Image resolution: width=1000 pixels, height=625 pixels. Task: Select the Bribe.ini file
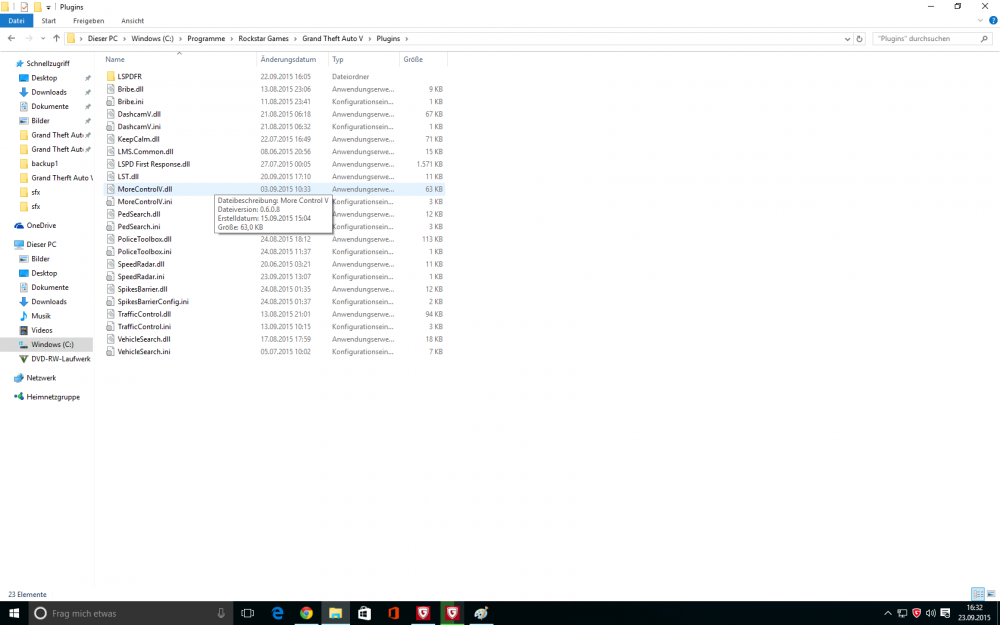click(x=130, y=101)
